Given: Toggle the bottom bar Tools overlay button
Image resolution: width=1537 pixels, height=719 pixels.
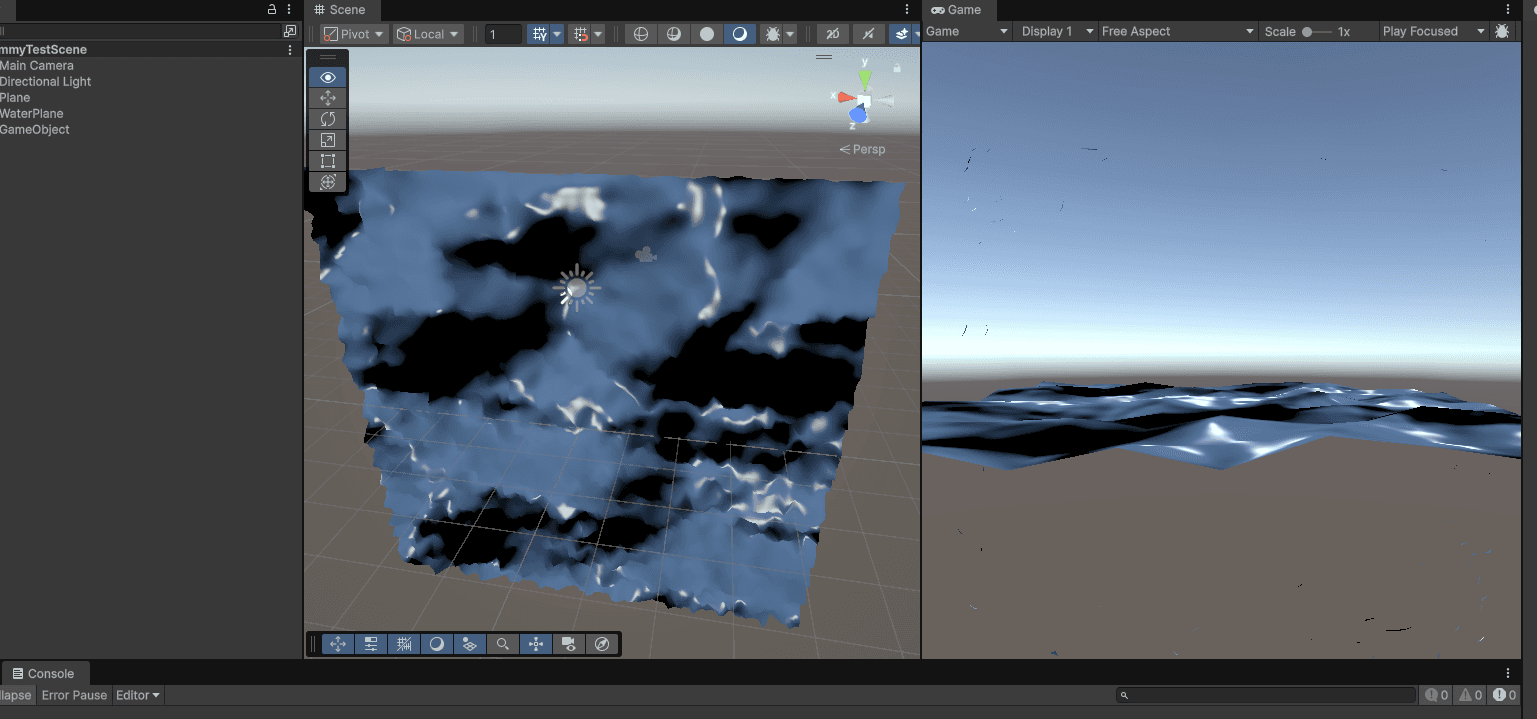Looking at the screenshot, I should point(338,644).
